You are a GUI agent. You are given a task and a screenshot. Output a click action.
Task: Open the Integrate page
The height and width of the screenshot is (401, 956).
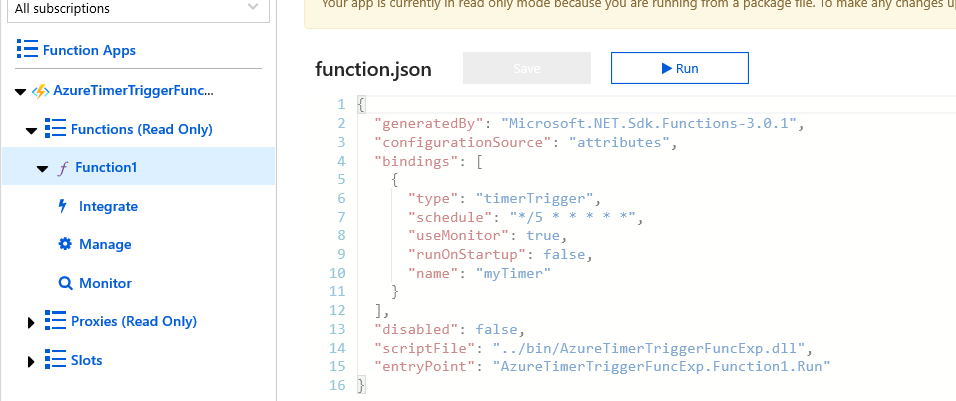pos(109,207)
